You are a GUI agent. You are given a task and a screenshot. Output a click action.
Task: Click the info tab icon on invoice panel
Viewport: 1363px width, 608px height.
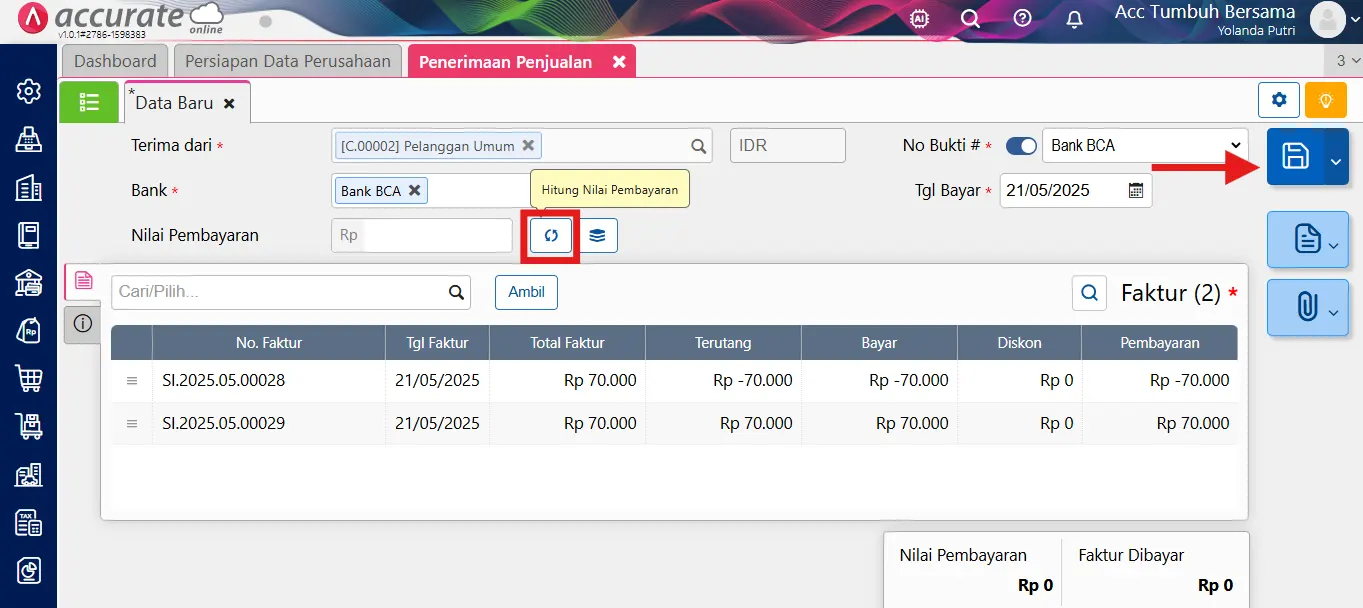pos(82,324)
